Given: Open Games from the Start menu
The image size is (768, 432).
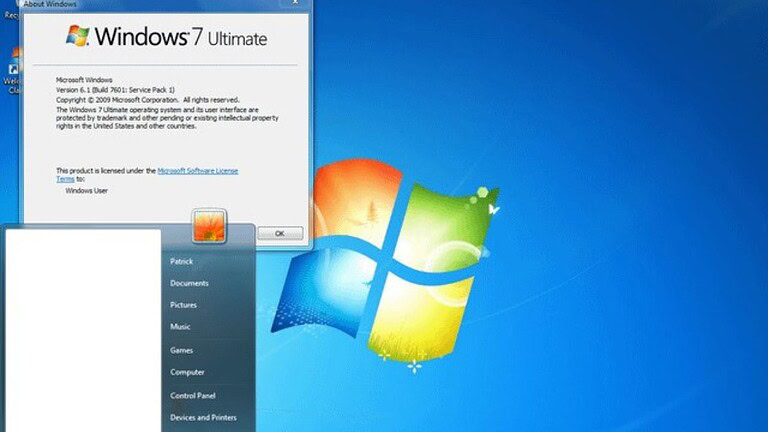Looking at the screenshot, I should [181, 350].
